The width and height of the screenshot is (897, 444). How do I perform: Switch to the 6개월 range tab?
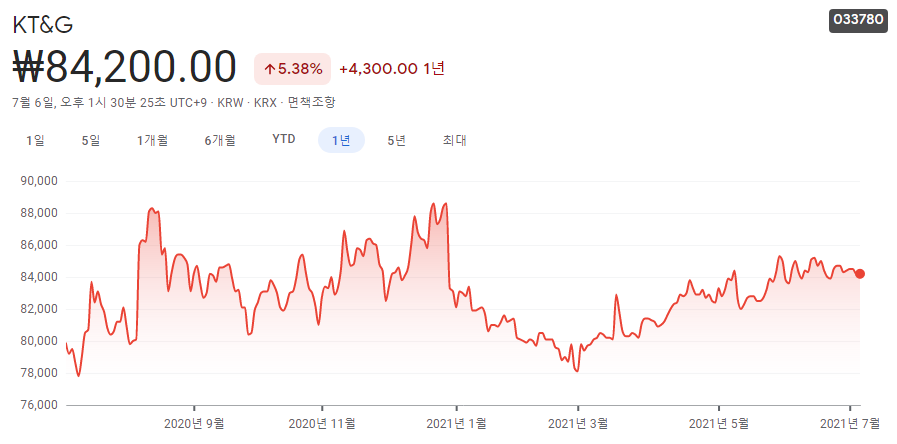point(220,140)
